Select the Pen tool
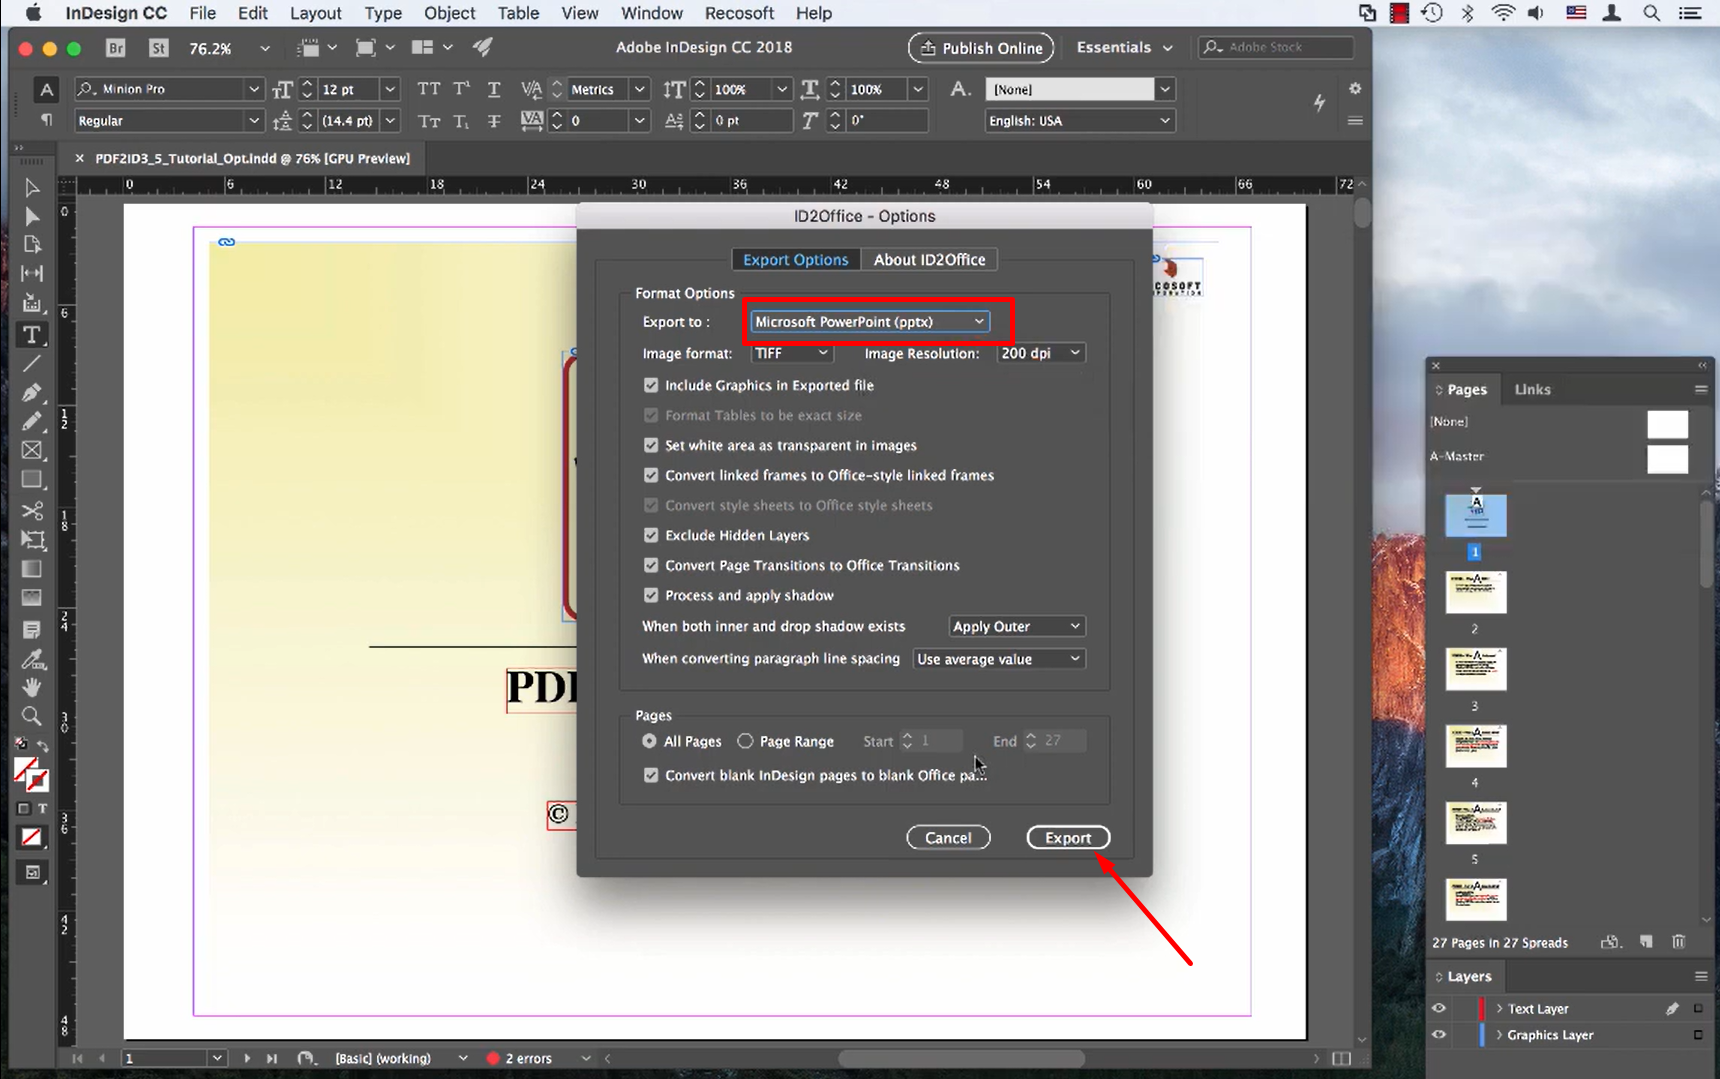Screen dimensions: 1720x1079 click(x=32, y=392)
